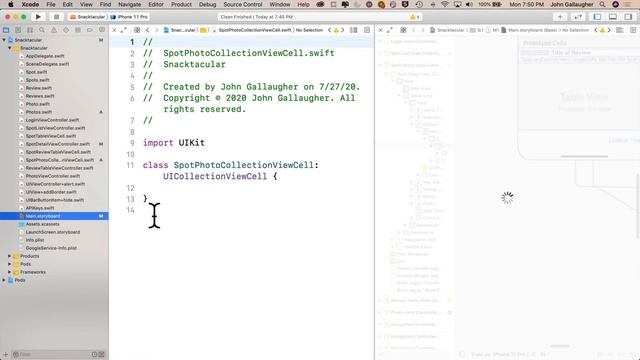The image size is (640, 360).
Task: Click the Wi-Fi status icon
Action: (x=445, y=4)
